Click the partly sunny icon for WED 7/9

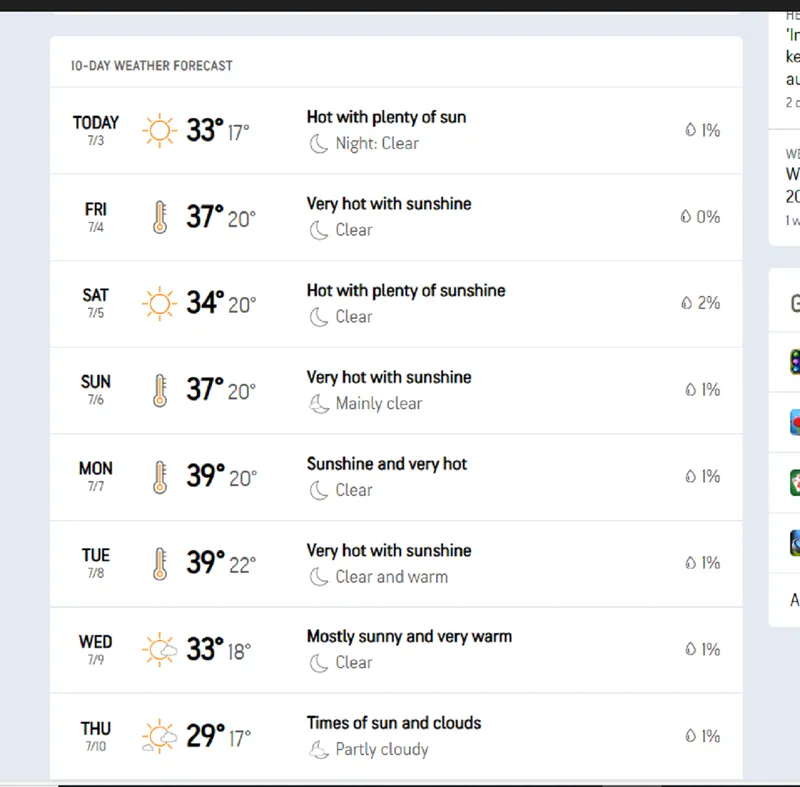(x=160, y=650)
